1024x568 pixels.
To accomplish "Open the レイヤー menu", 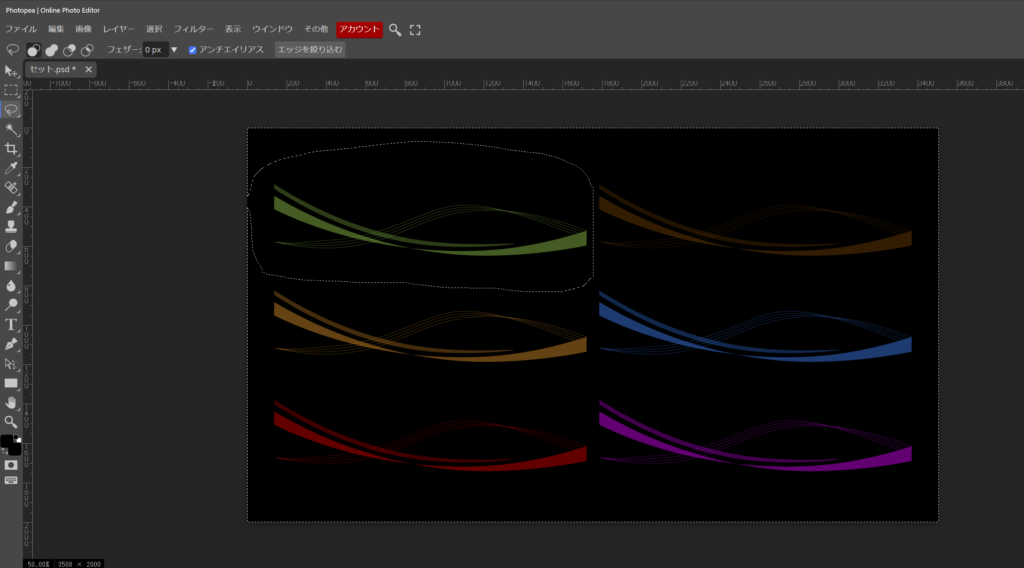I will tap(118, 30).
